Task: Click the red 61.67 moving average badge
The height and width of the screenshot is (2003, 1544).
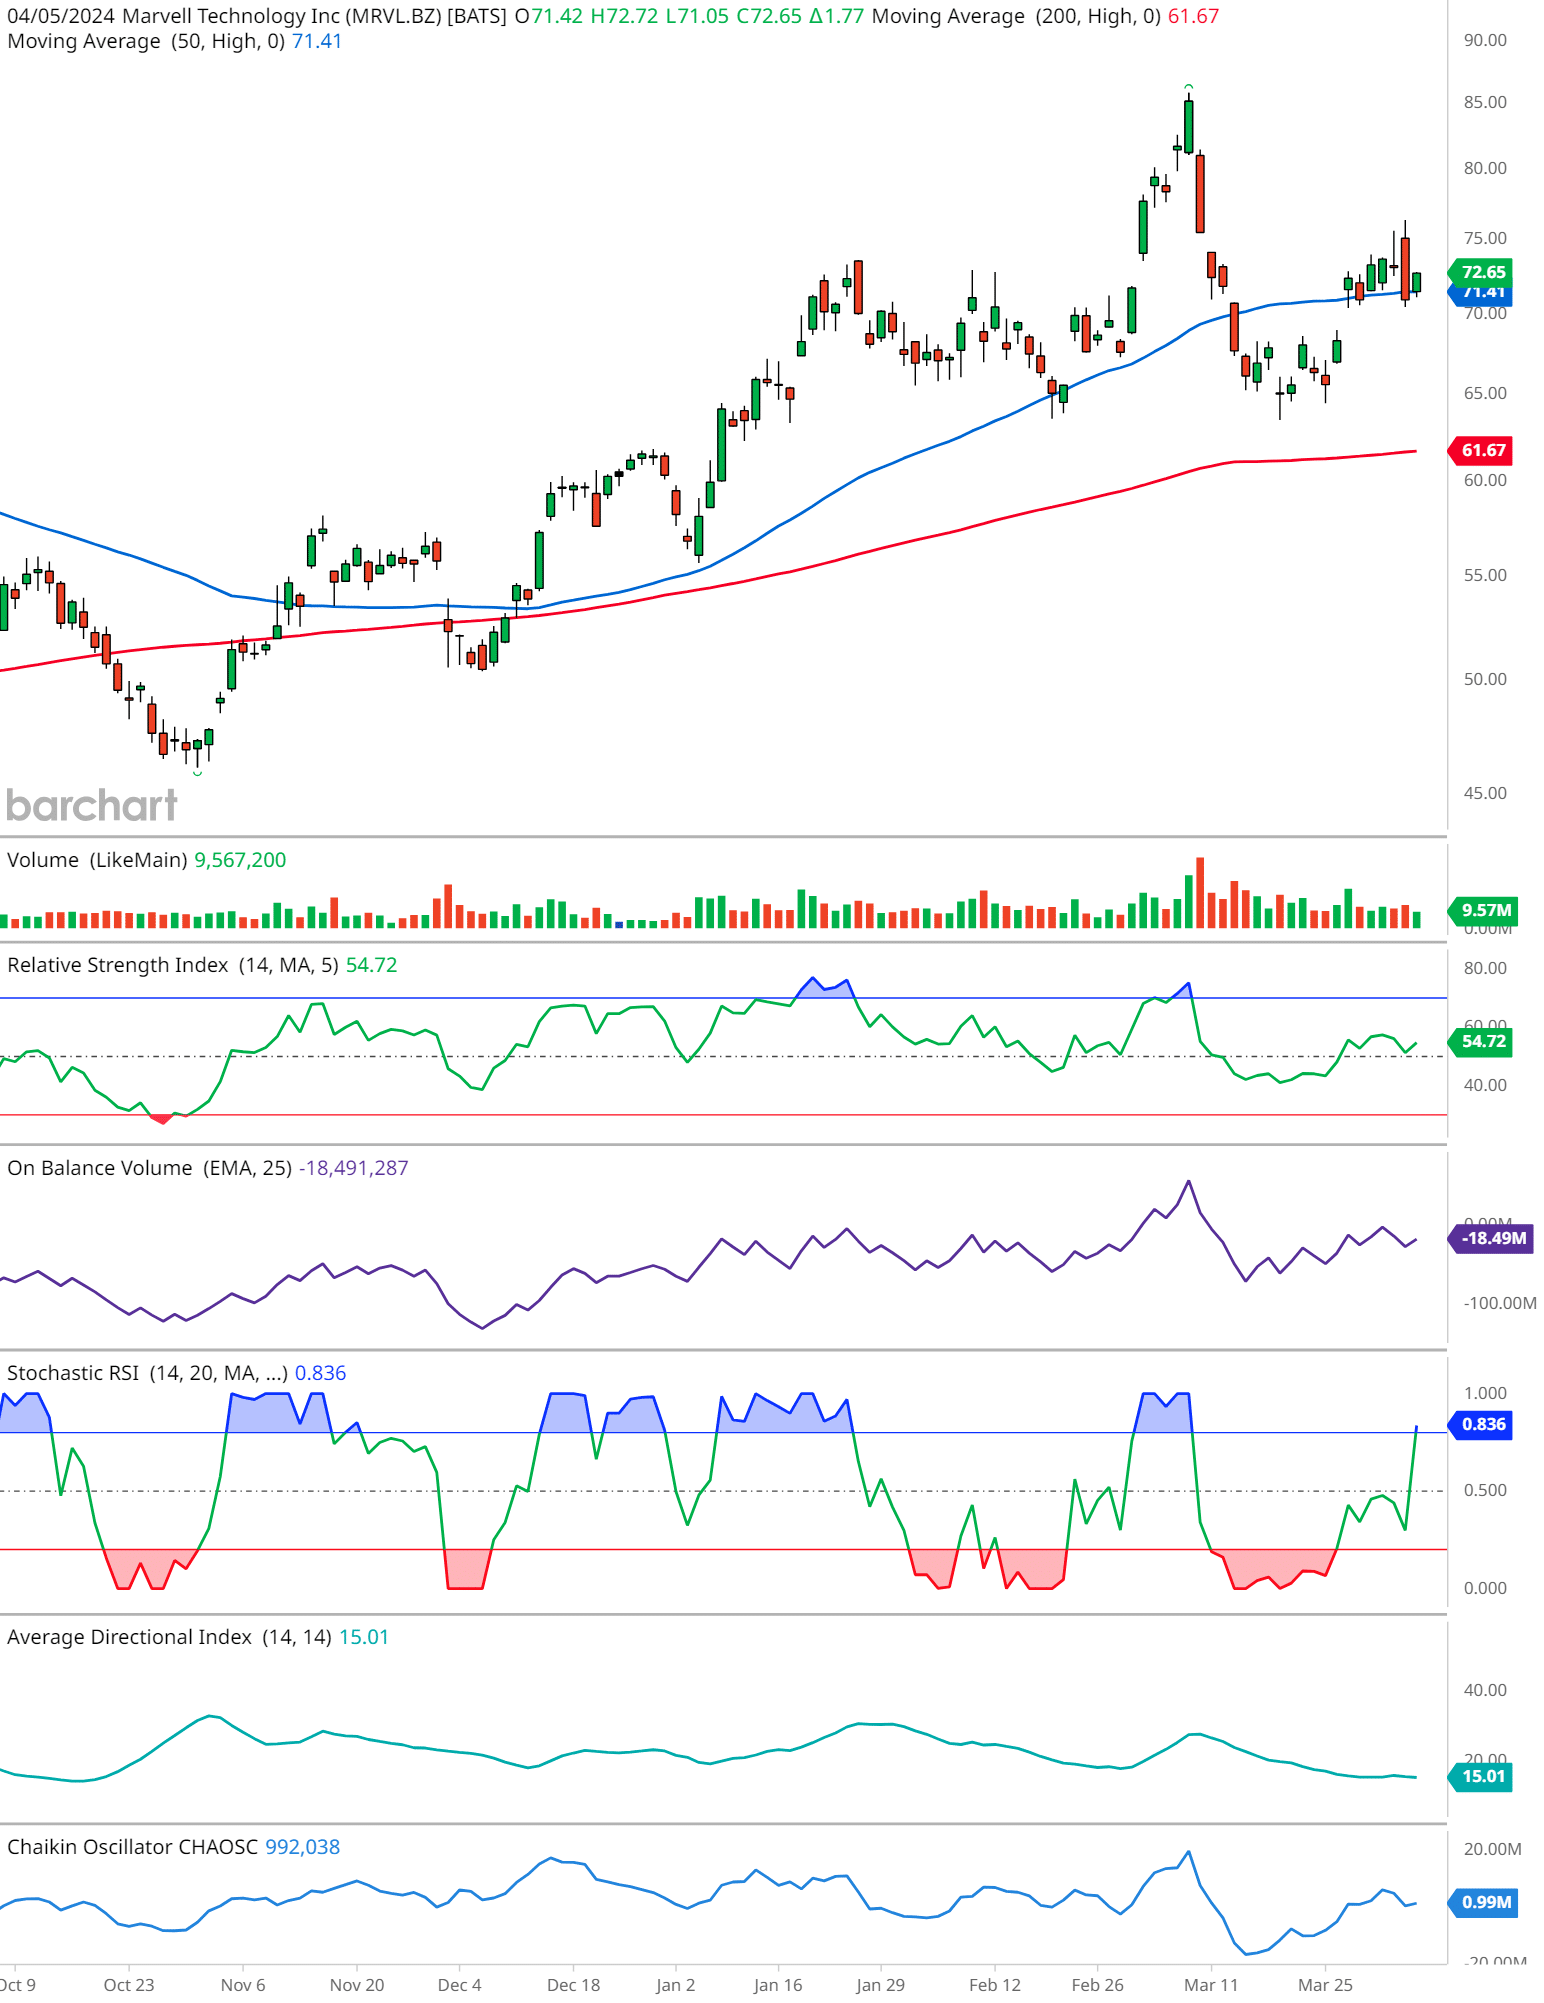Action: 1482,450
